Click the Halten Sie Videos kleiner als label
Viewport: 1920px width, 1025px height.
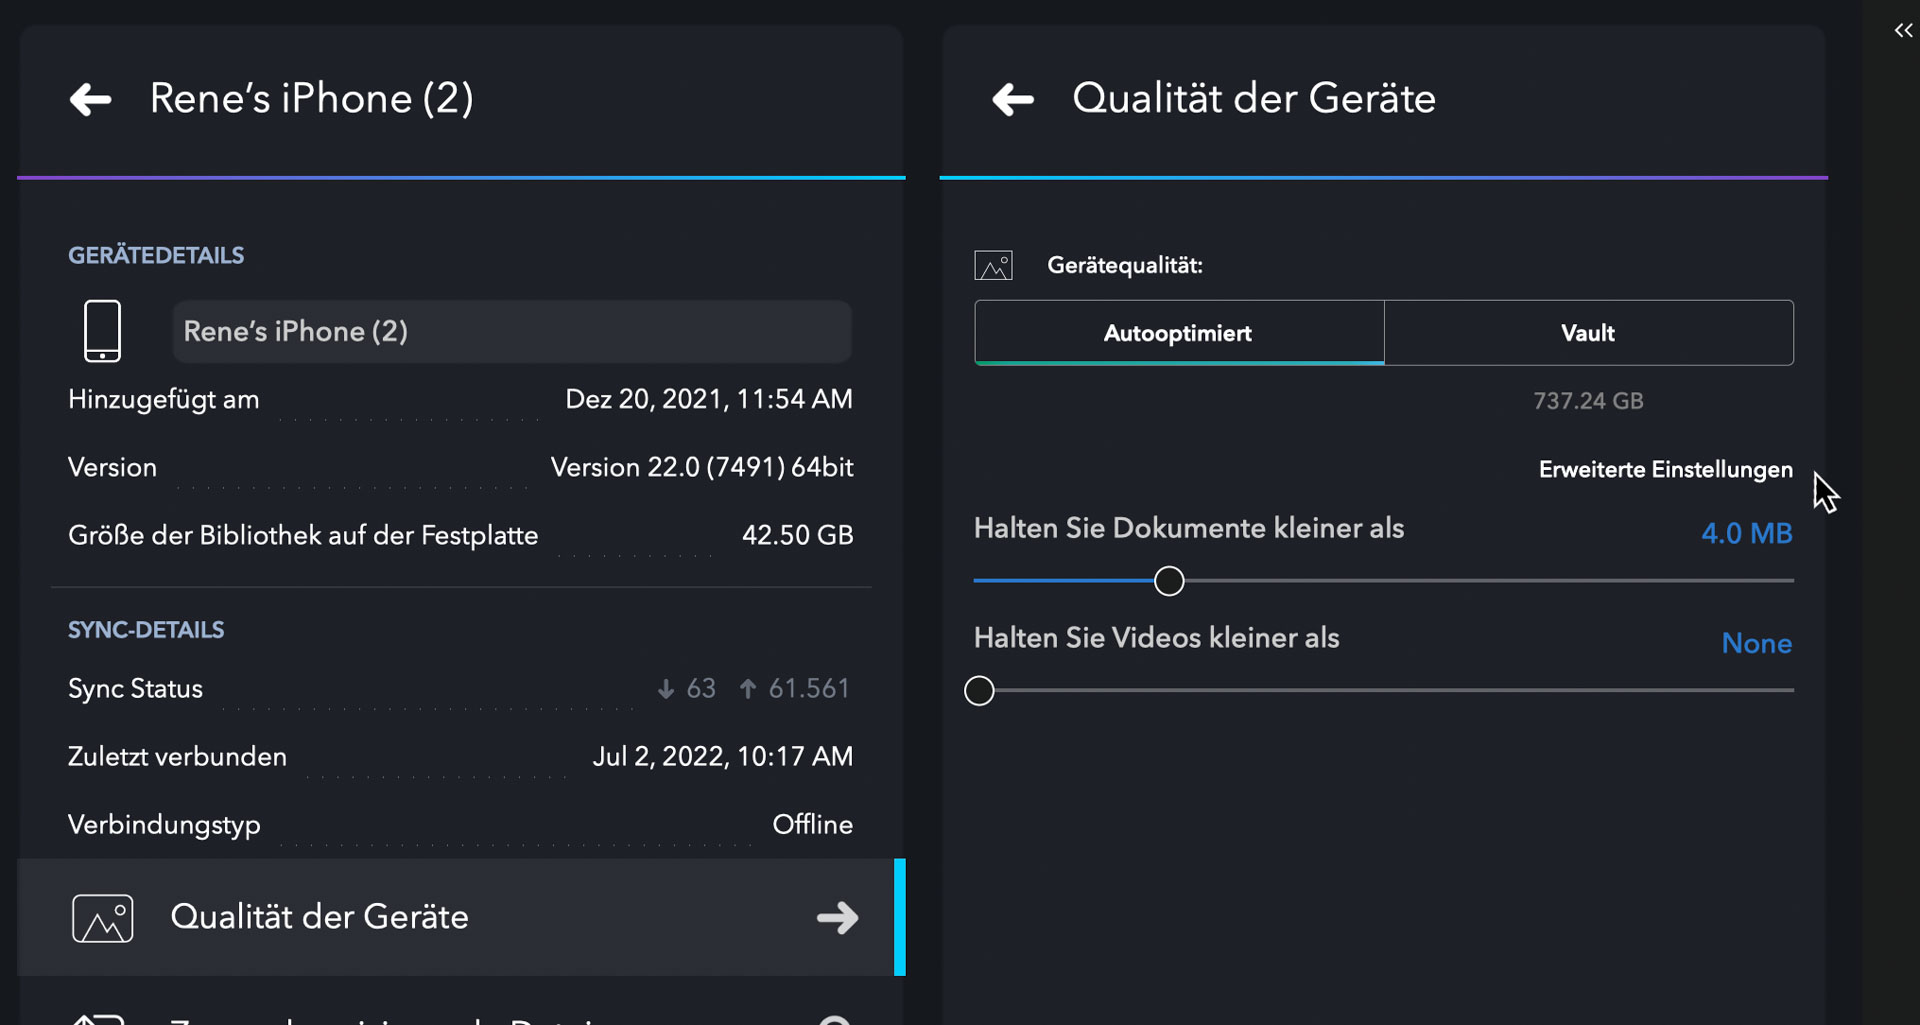(x=1156, y=638)
